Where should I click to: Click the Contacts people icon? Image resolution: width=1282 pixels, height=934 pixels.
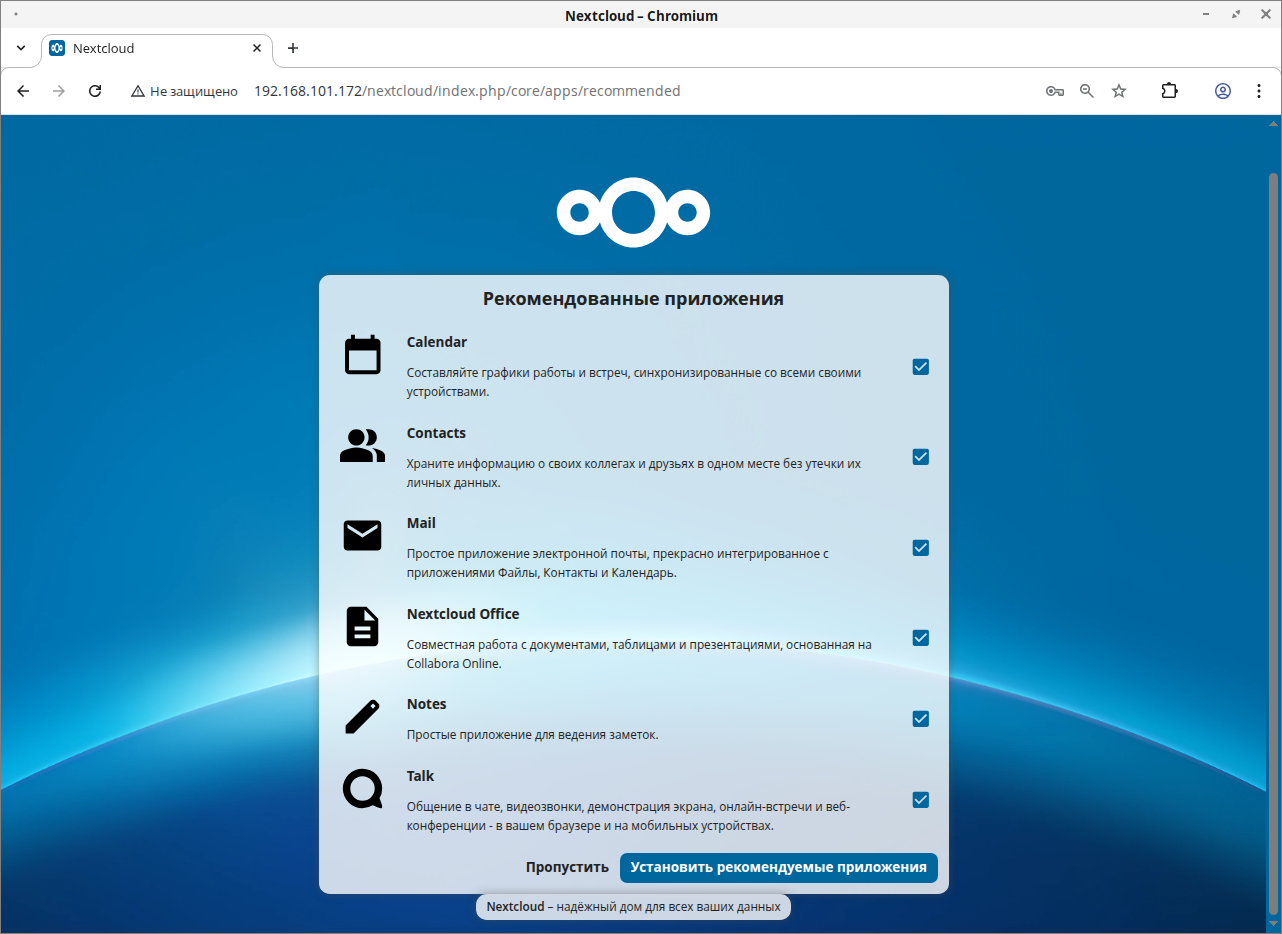[362, 446]
